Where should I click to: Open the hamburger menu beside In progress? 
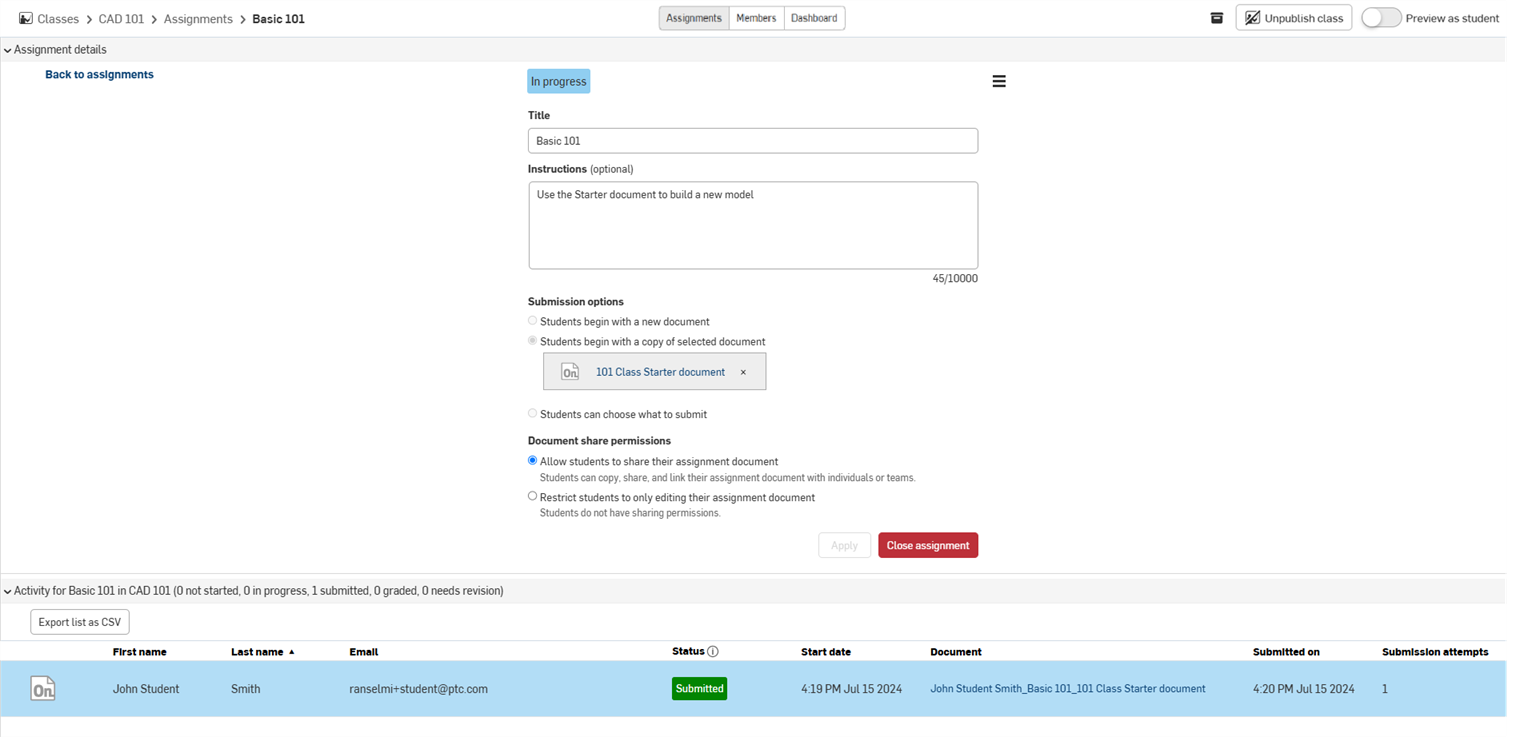[x=998, y=82]
